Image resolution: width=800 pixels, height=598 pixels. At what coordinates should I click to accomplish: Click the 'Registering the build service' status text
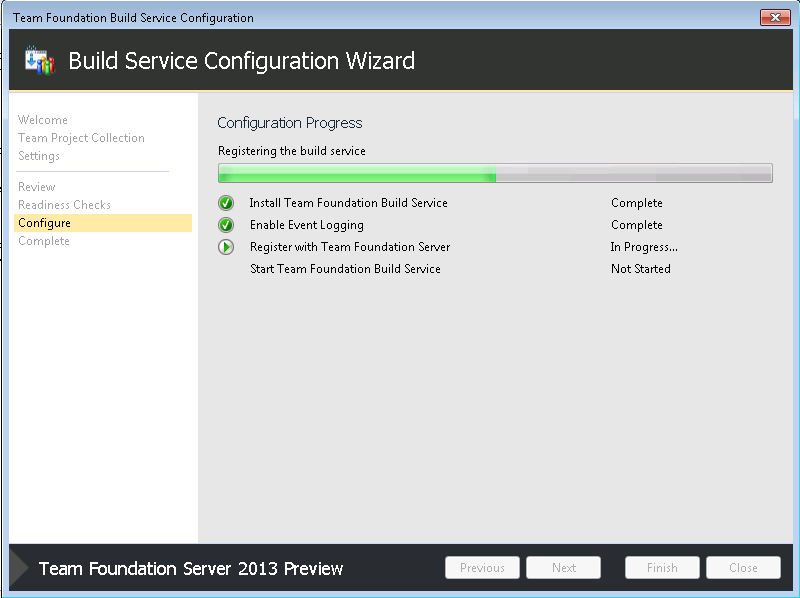coord(292,151)
